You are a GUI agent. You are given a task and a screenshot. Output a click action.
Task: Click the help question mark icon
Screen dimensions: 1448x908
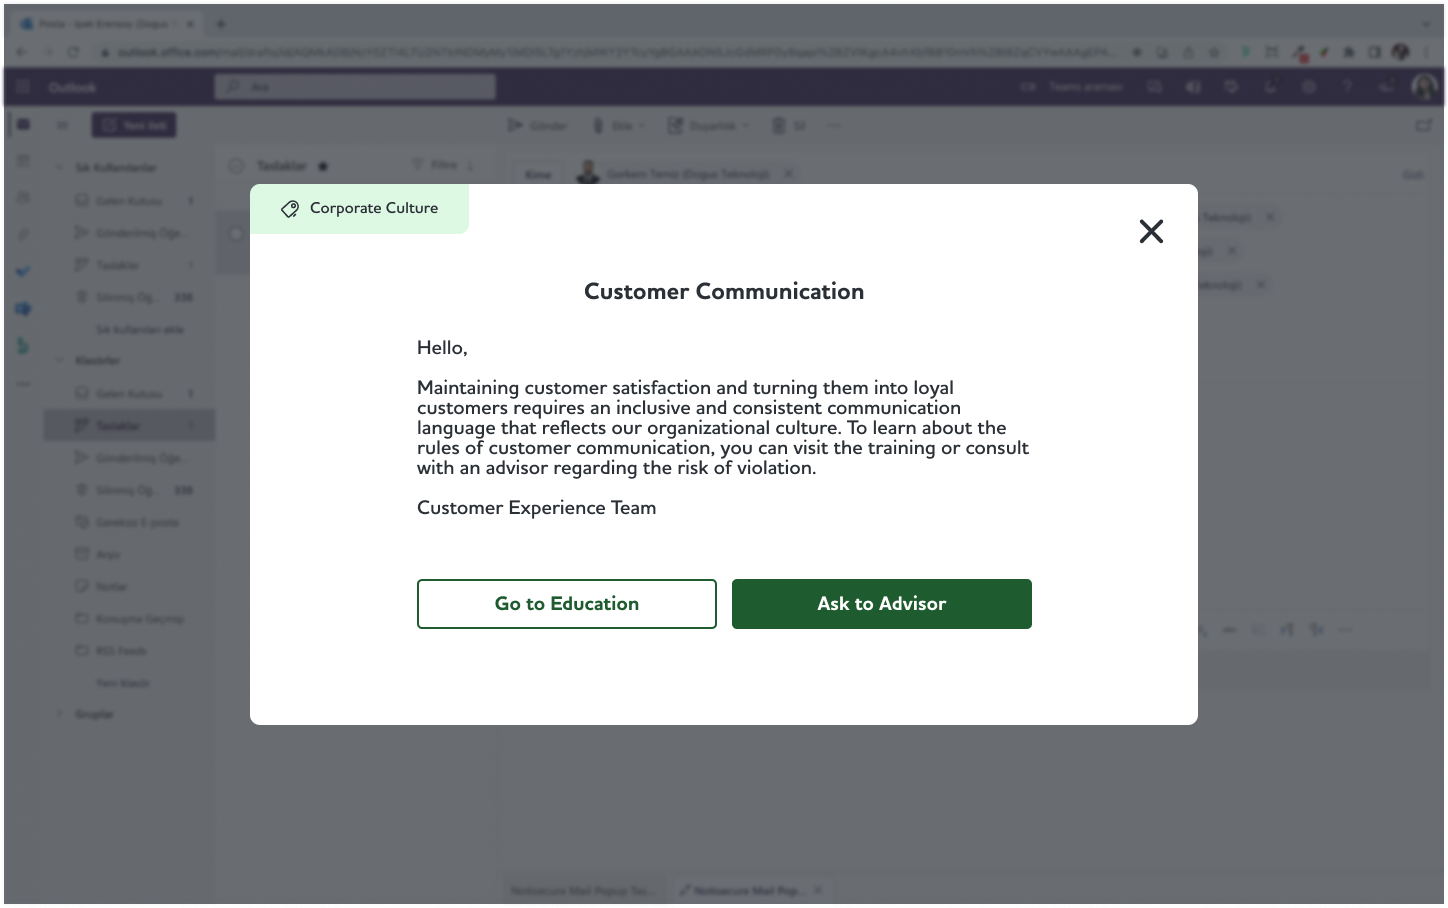click(x=1347, y=87)
